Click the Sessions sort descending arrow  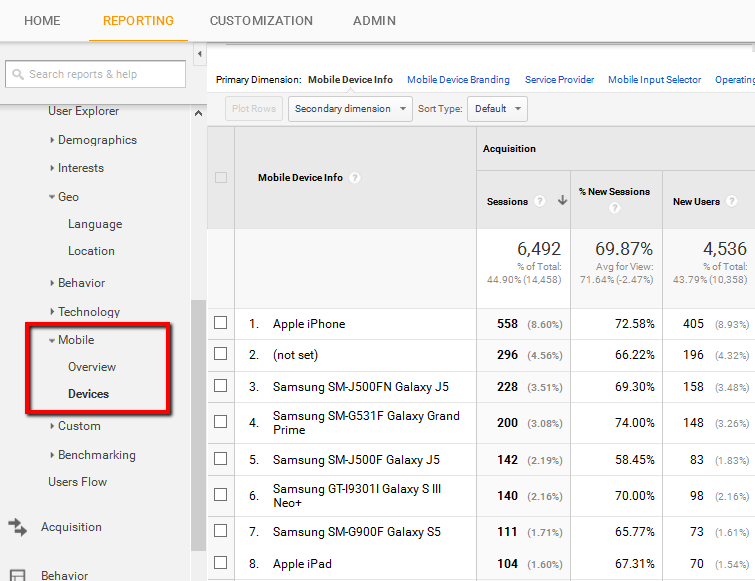(x=562, y=200)
